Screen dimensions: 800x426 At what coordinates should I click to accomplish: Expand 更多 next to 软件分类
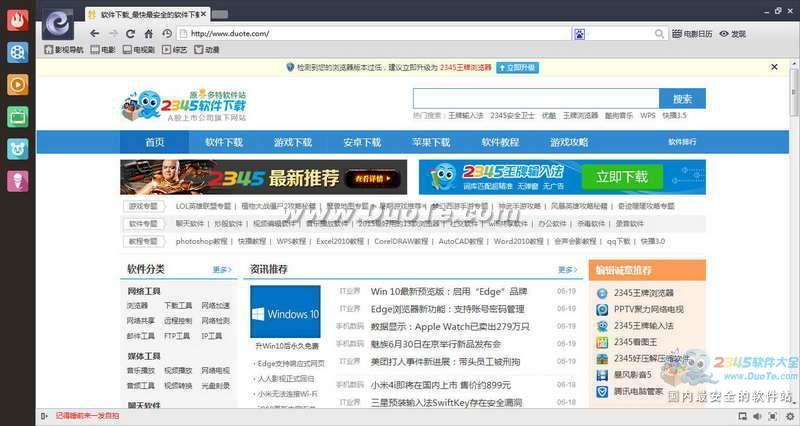222,269
